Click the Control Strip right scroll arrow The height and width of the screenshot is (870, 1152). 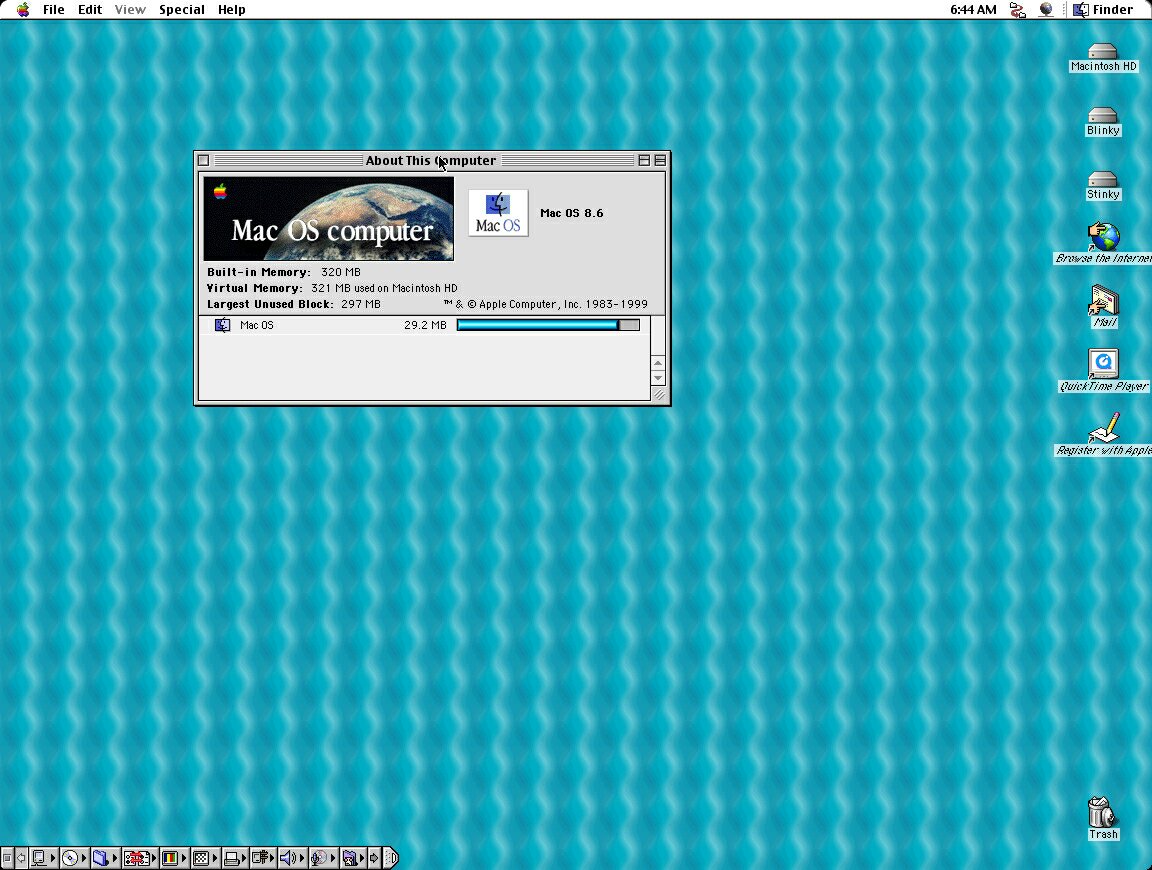click(374, 858)
